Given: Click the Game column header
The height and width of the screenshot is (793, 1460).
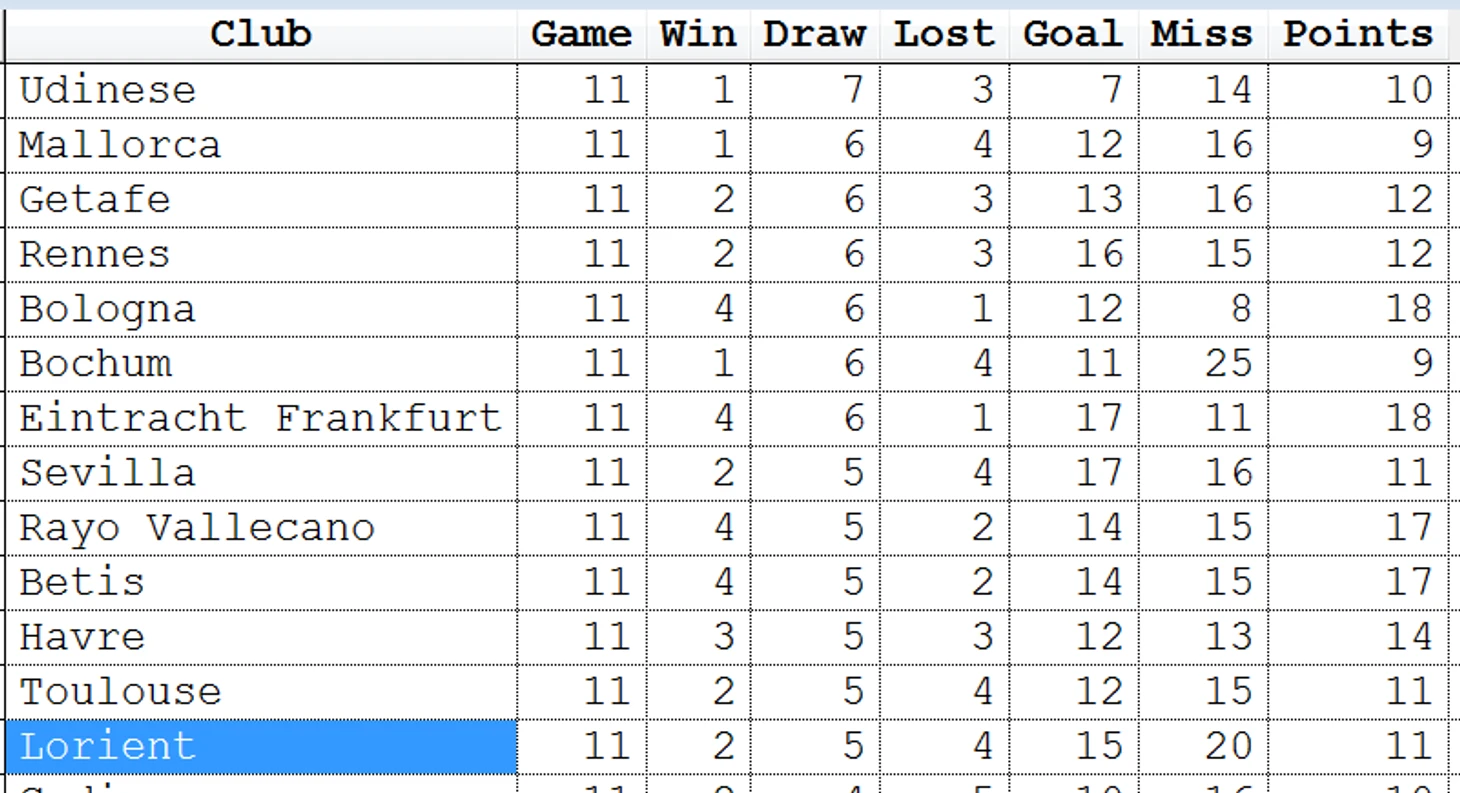Looking at the screenshot, I should tap(582, 35).
